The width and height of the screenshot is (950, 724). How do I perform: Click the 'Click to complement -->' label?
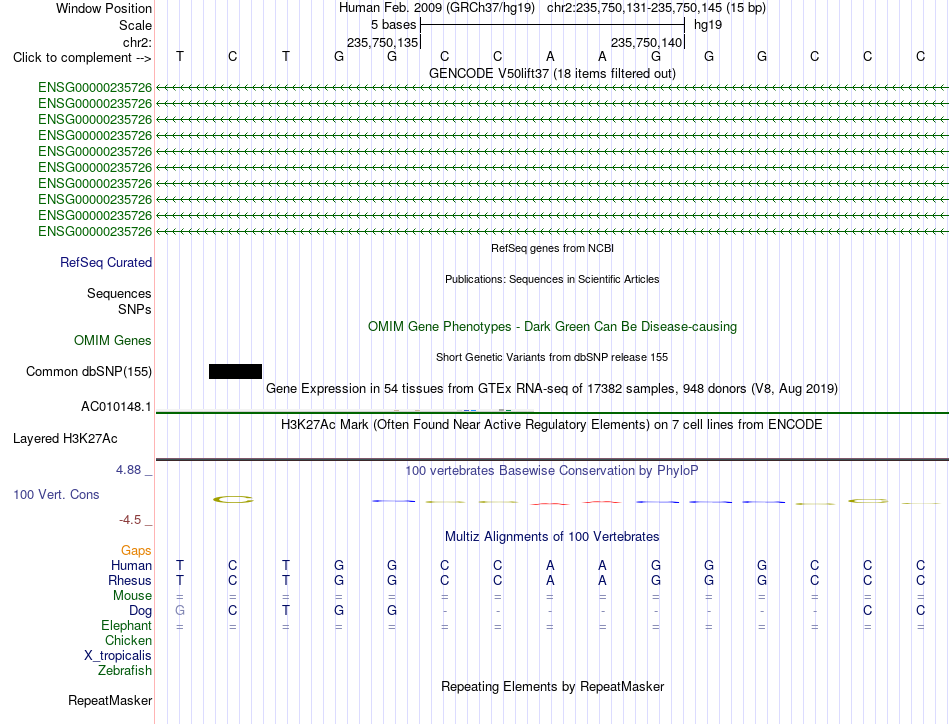click(82, 58)
